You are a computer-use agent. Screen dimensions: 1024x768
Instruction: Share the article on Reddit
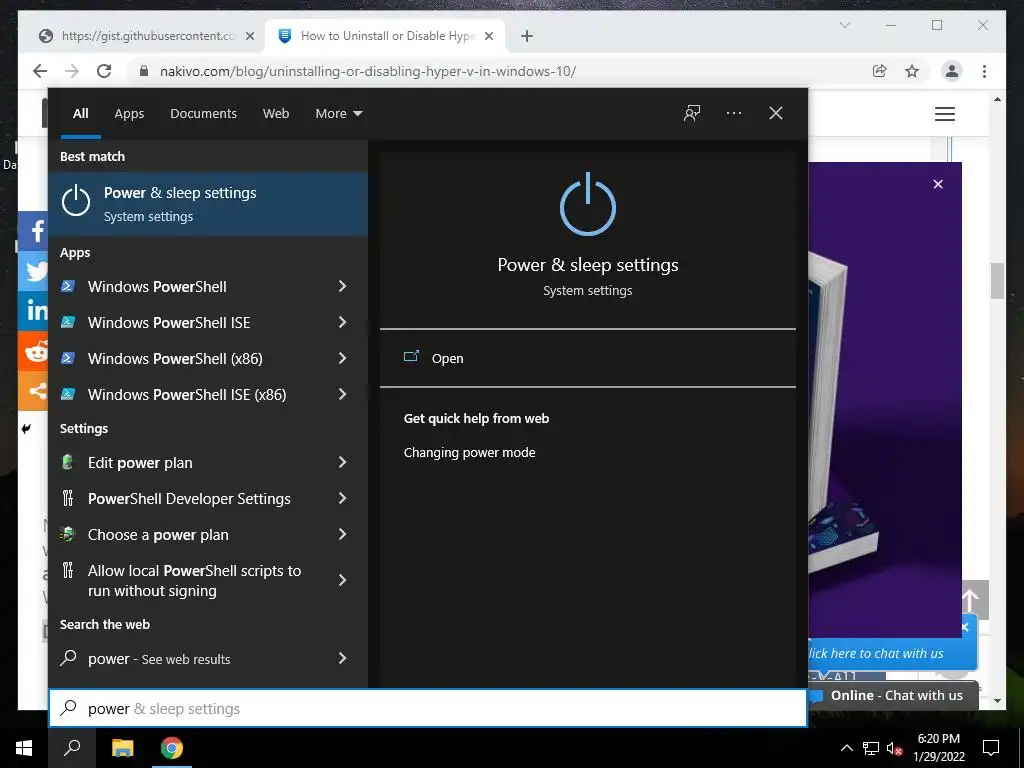click(x=33, y=351)
